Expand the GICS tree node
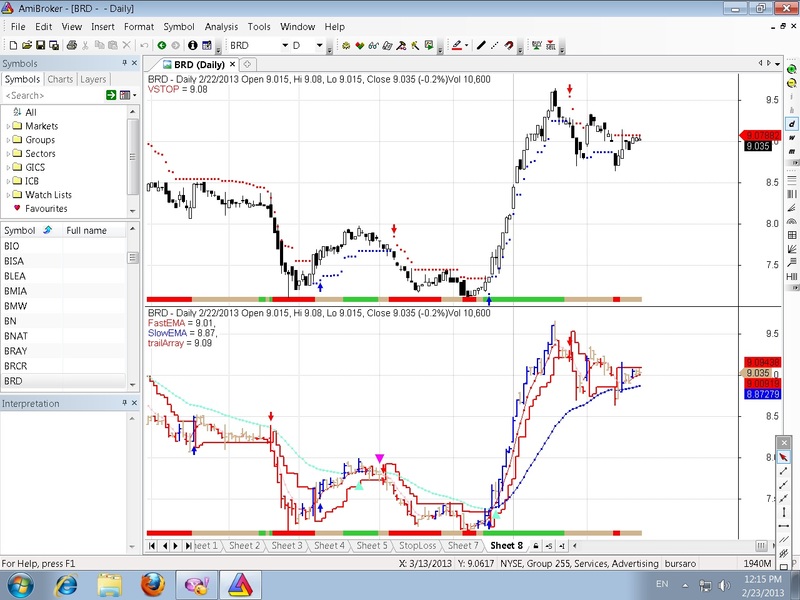 pyautogui.click(x=8, y=167)
